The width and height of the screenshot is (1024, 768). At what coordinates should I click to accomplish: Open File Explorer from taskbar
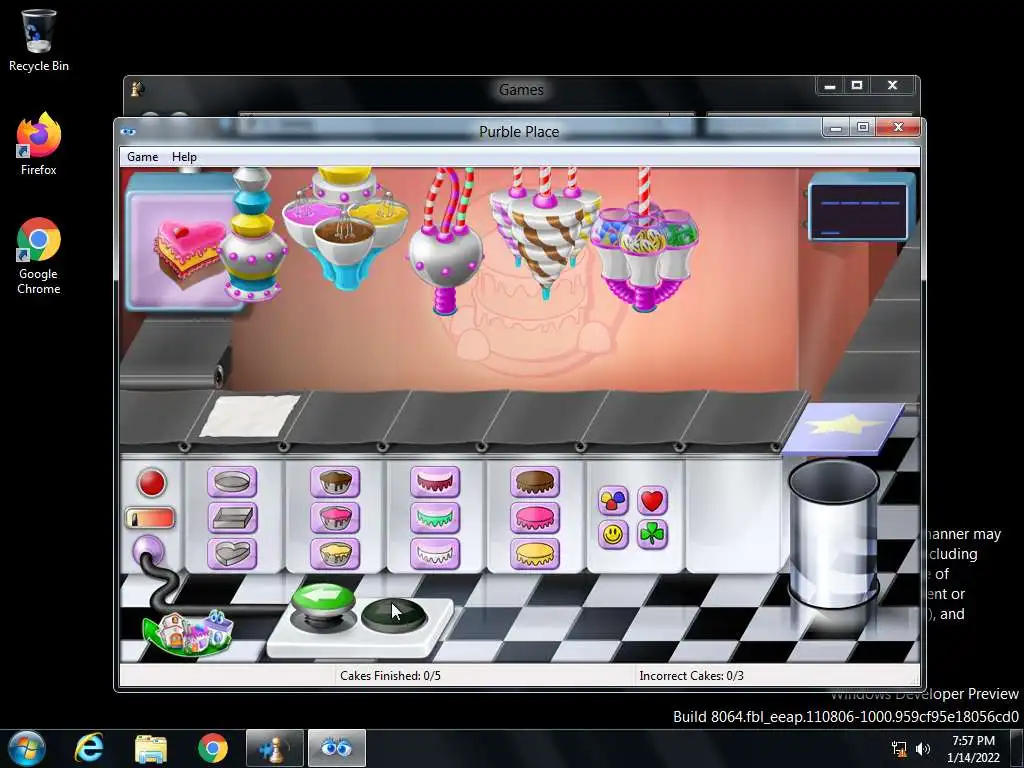pos(151,748)
